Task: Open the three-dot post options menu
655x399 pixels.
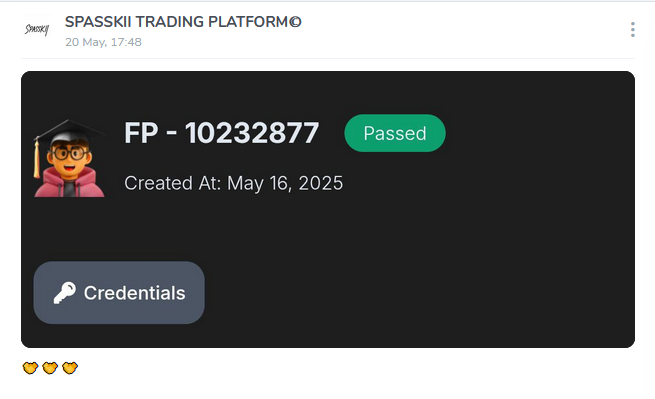Action: [633, 30]
